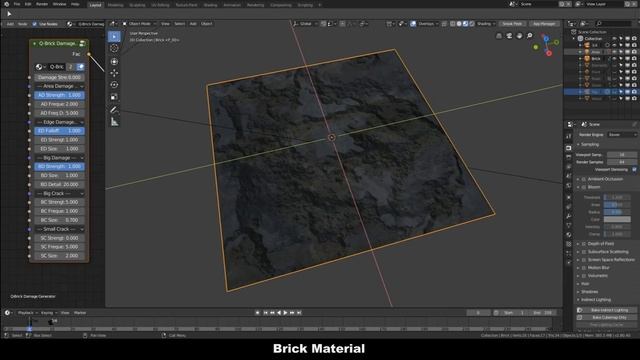Image resolution: width=640 pixels, height=360 pixels.
Task: Adjust the AD Strength slider in node
Action: click(x=60, y=95)
